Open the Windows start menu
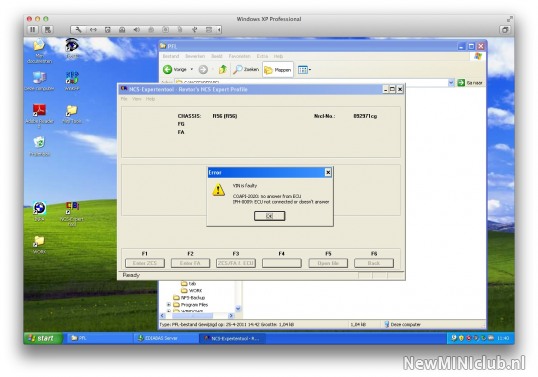538x377 pixels. [43, 338]
